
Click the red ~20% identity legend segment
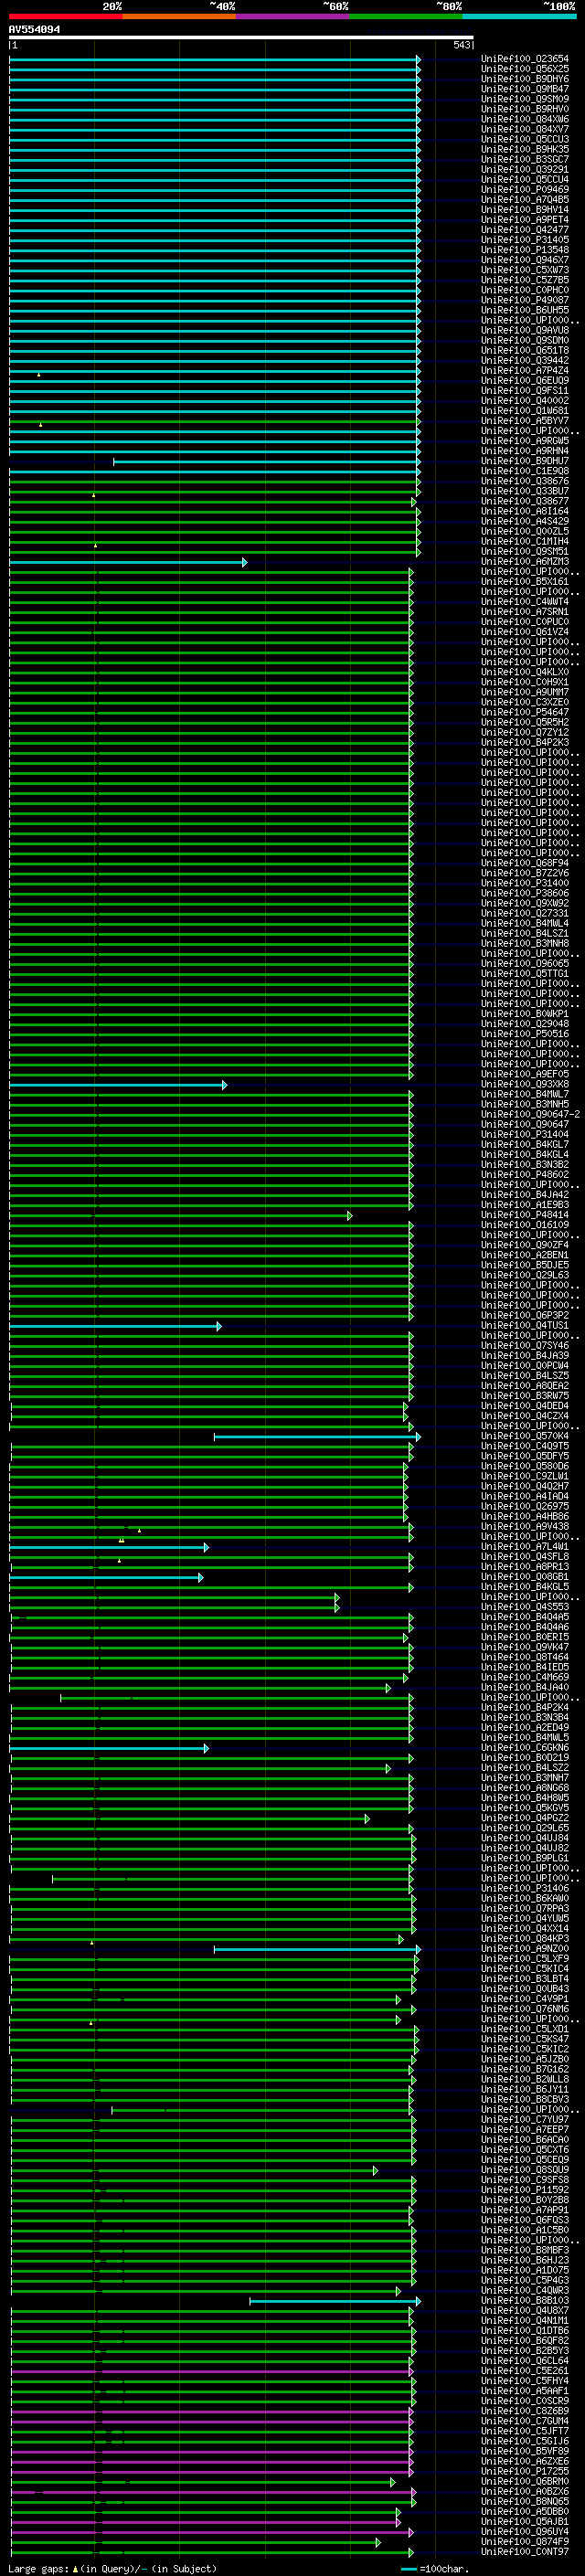[x=65, y=16]
